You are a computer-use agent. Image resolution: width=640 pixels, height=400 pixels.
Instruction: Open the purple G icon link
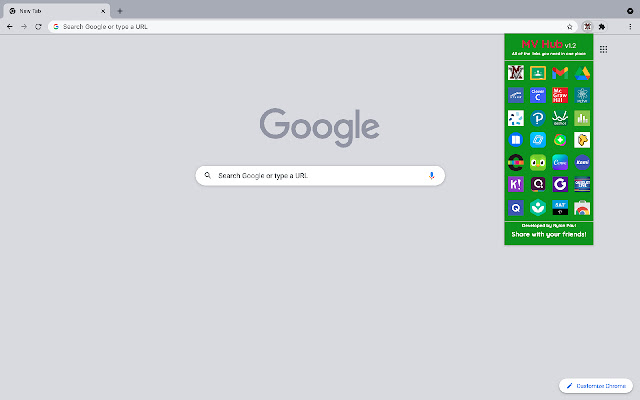point(560,184)
